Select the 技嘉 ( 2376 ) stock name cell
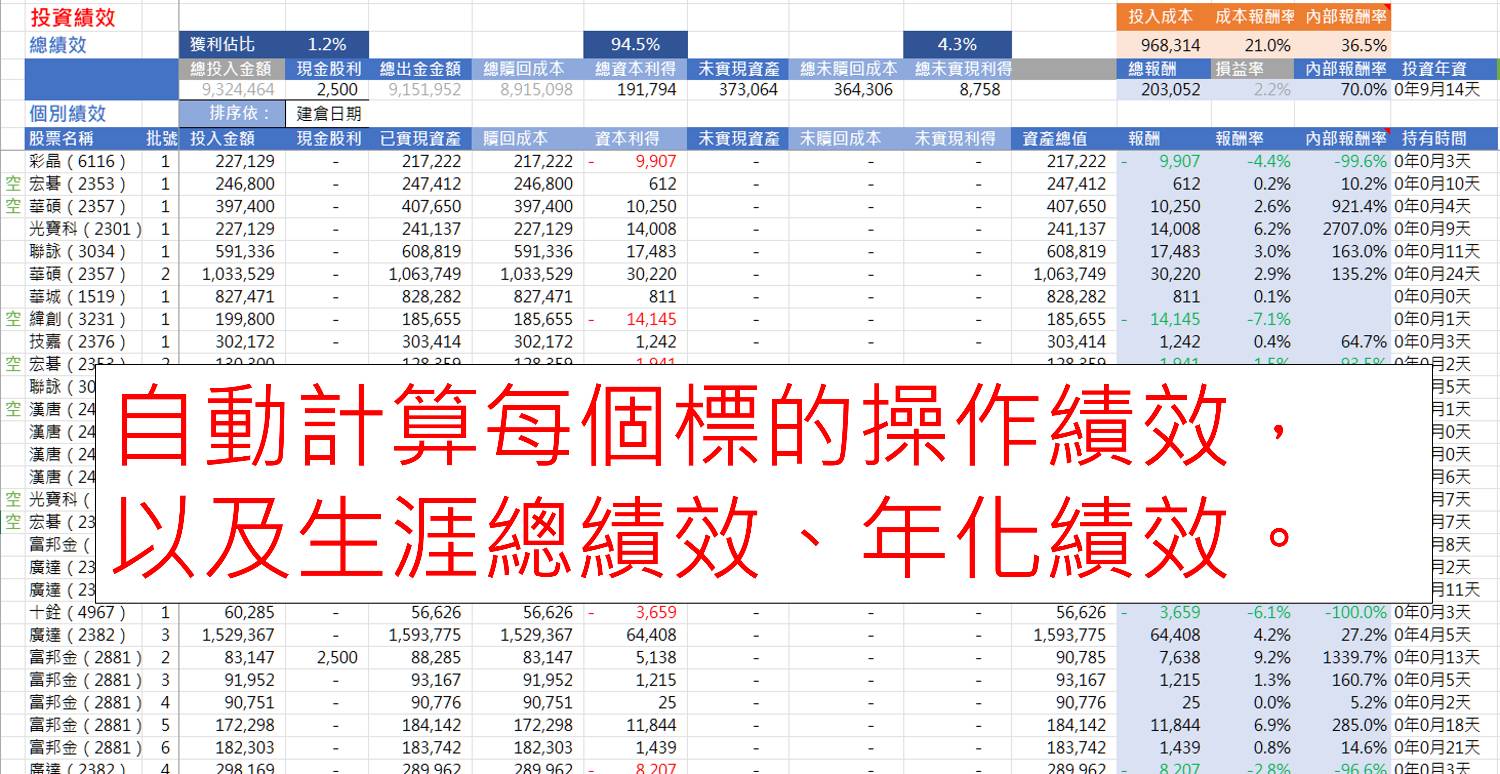This screenshot has width=1500, height=774. point(79,341)
